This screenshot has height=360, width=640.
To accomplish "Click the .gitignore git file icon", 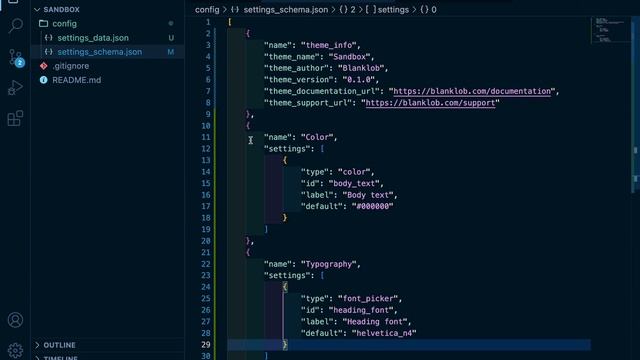I will [44, 66].
